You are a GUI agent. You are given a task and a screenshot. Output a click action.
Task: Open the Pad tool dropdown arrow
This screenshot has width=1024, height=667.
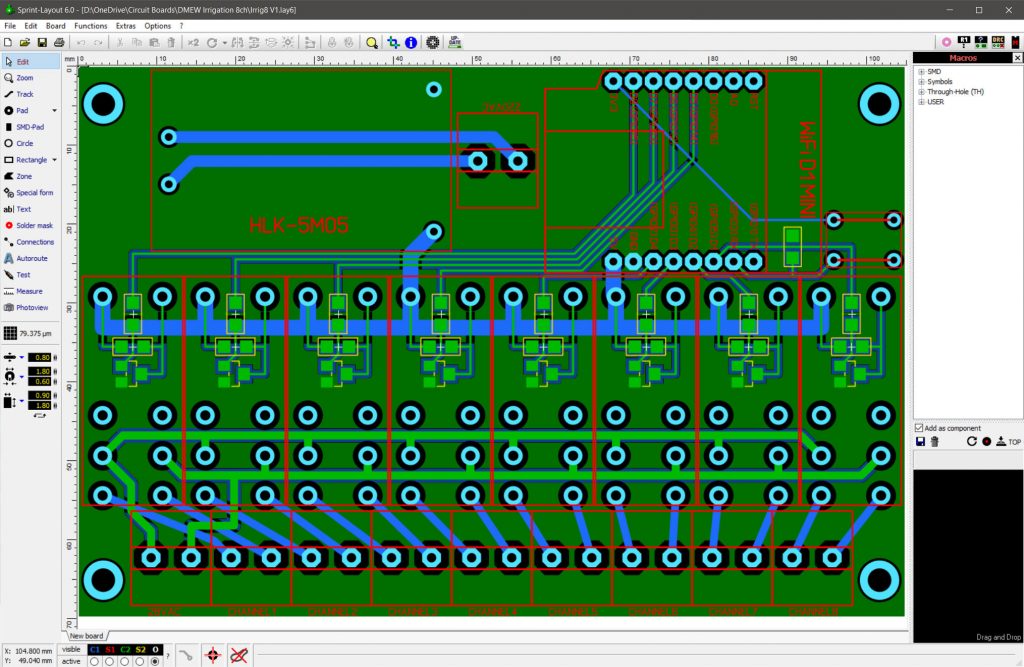click(x=54, y=110)
